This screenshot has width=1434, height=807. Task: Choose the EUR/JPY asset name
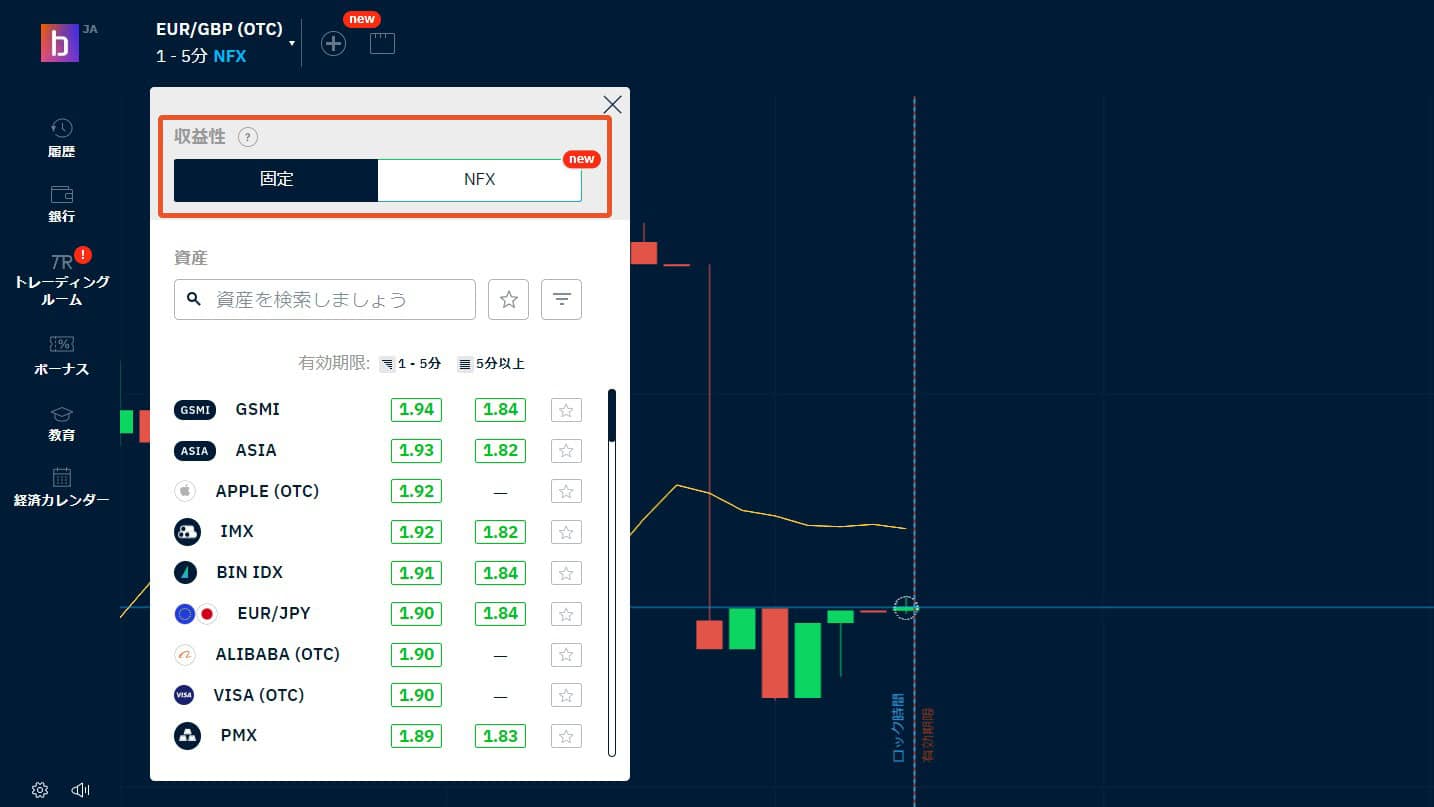(x=274, y=614)
